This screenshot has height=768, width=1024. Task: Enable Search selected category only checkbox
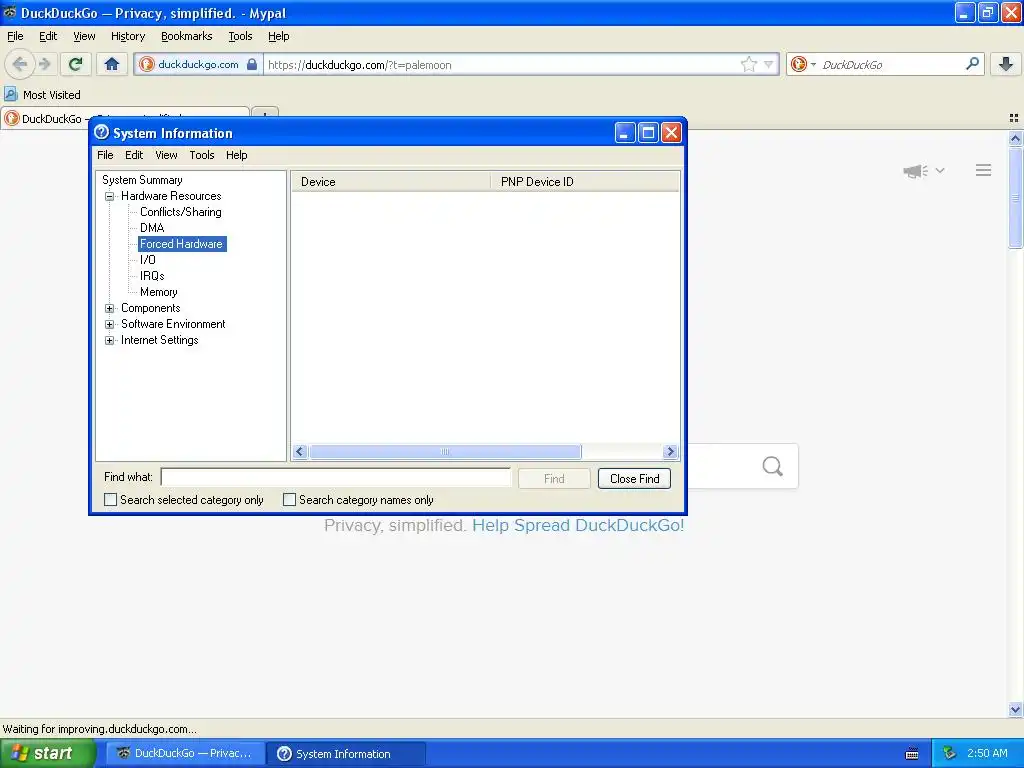pyautogui.click(x=110, y=500)
